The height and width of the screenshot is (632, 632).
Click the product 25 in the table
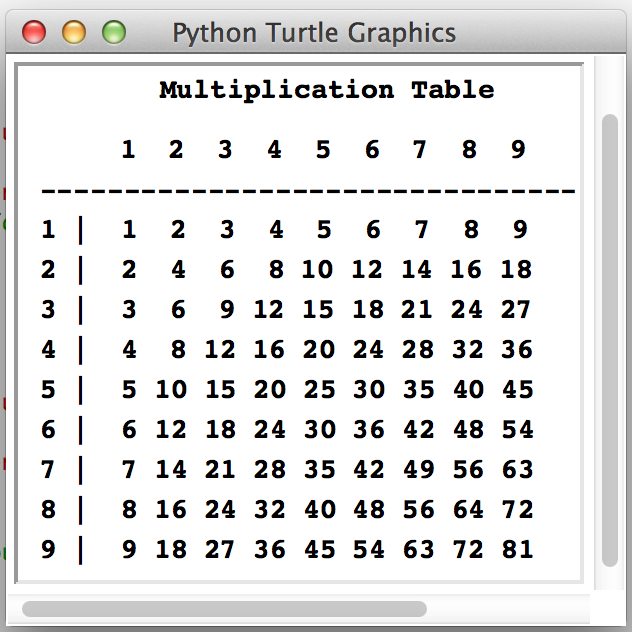click(x=319, y=389)
